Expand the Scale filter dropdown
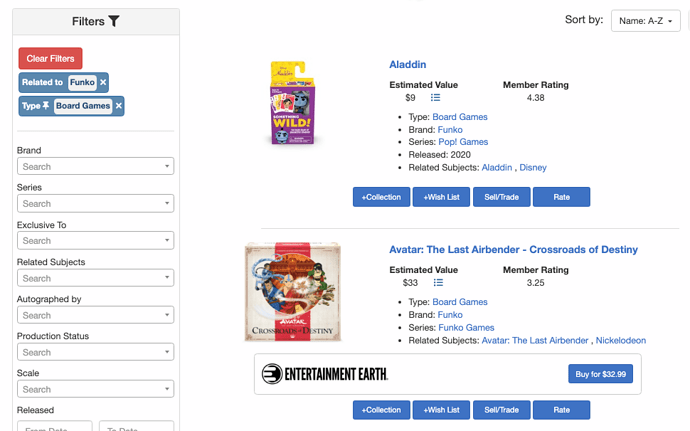Screen dimensions: 690x431 pyautogui.click(x=95, y=389)
